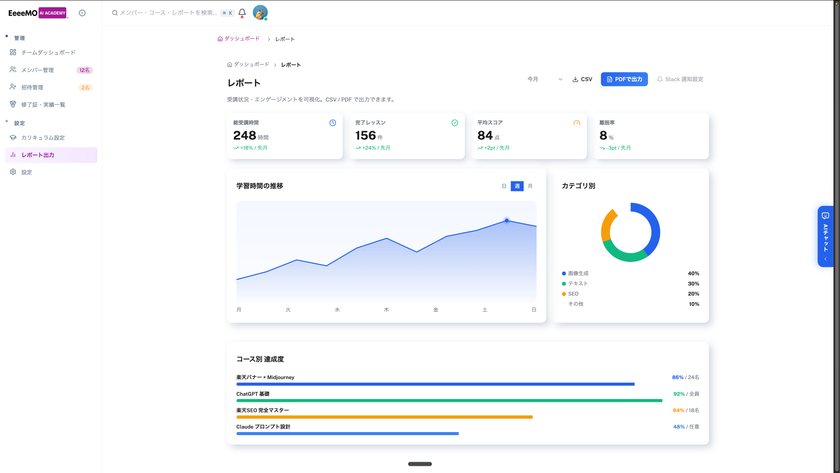Switch the learning time chart to the 日 view

504,186
